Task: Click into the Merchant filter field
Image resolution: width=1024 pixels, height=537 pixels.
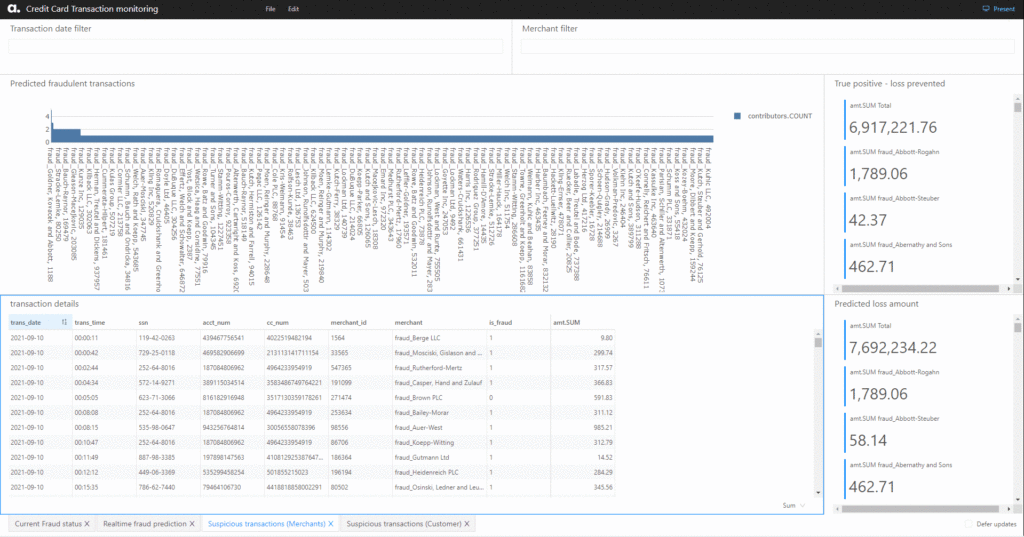Action: point(767,46)
